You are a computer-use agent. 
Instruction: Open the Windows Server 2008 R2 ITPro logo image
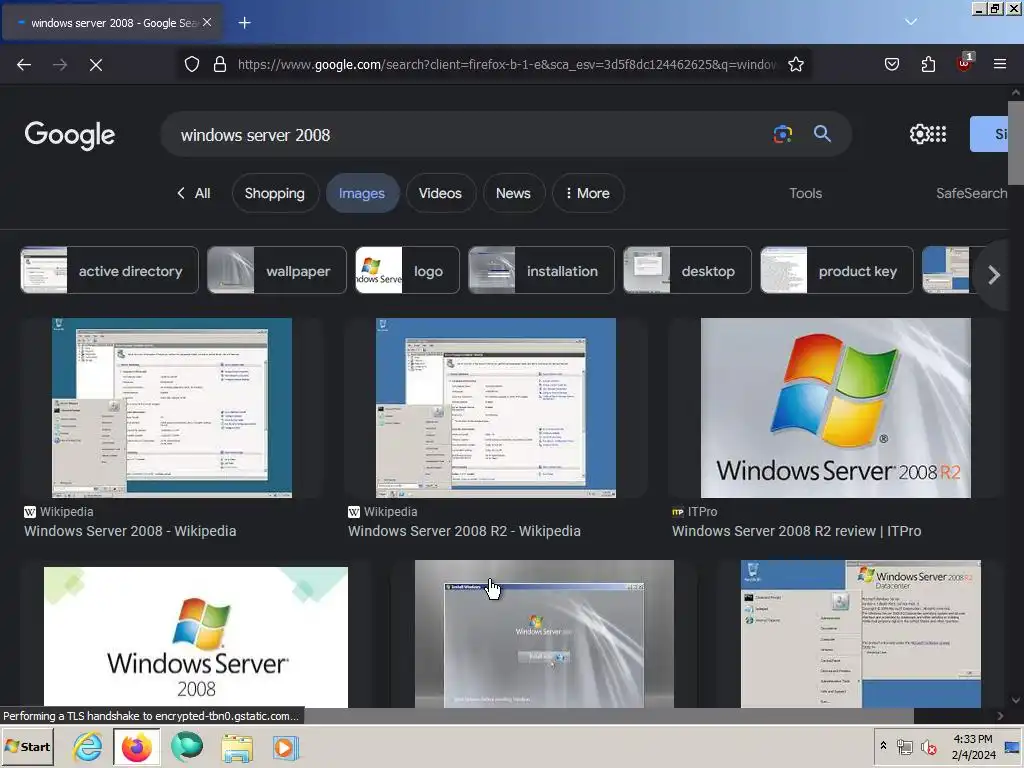click(835, 408)
